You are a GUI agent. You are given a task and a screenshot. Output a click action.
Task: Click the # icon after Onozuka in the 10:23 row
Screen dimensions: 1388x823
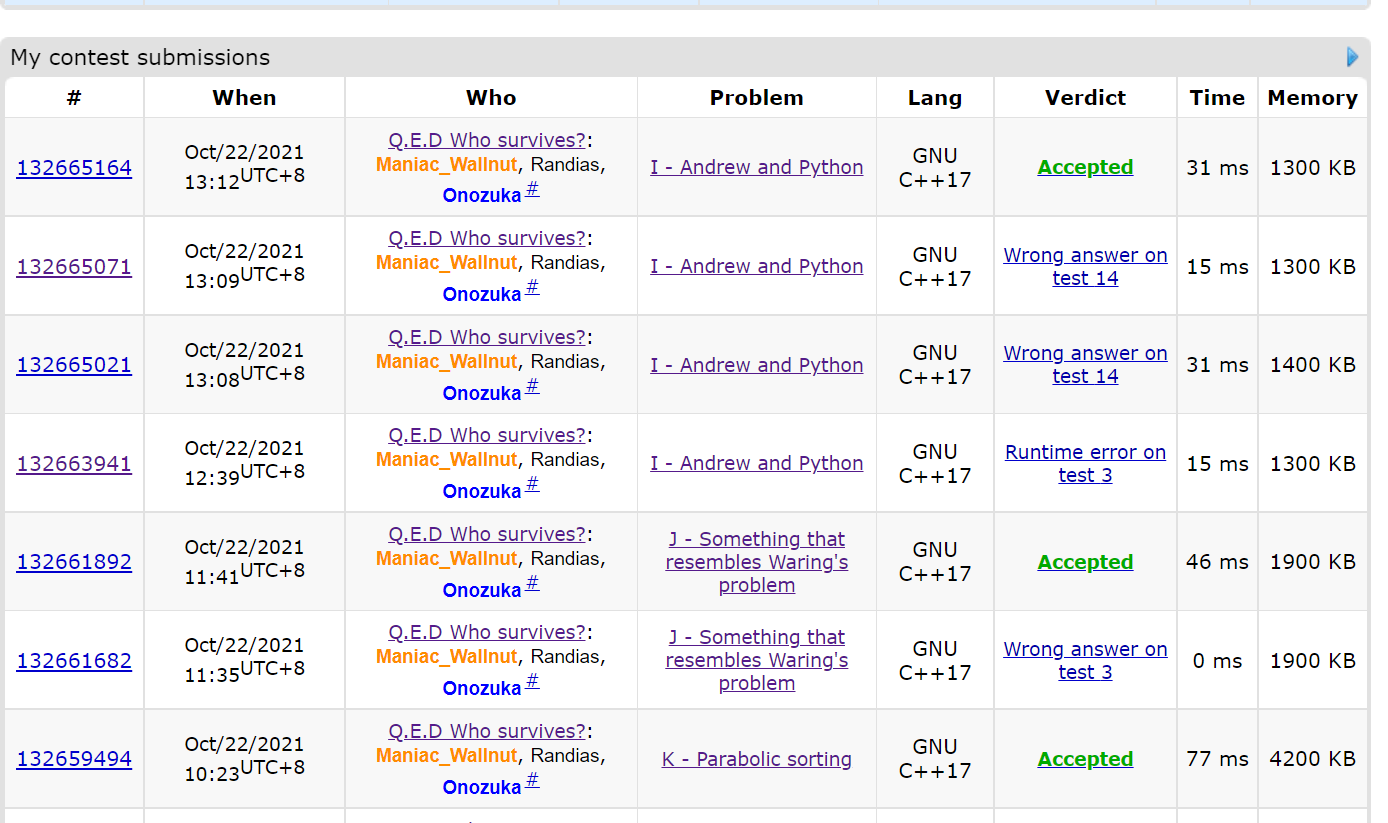[532, 781]
